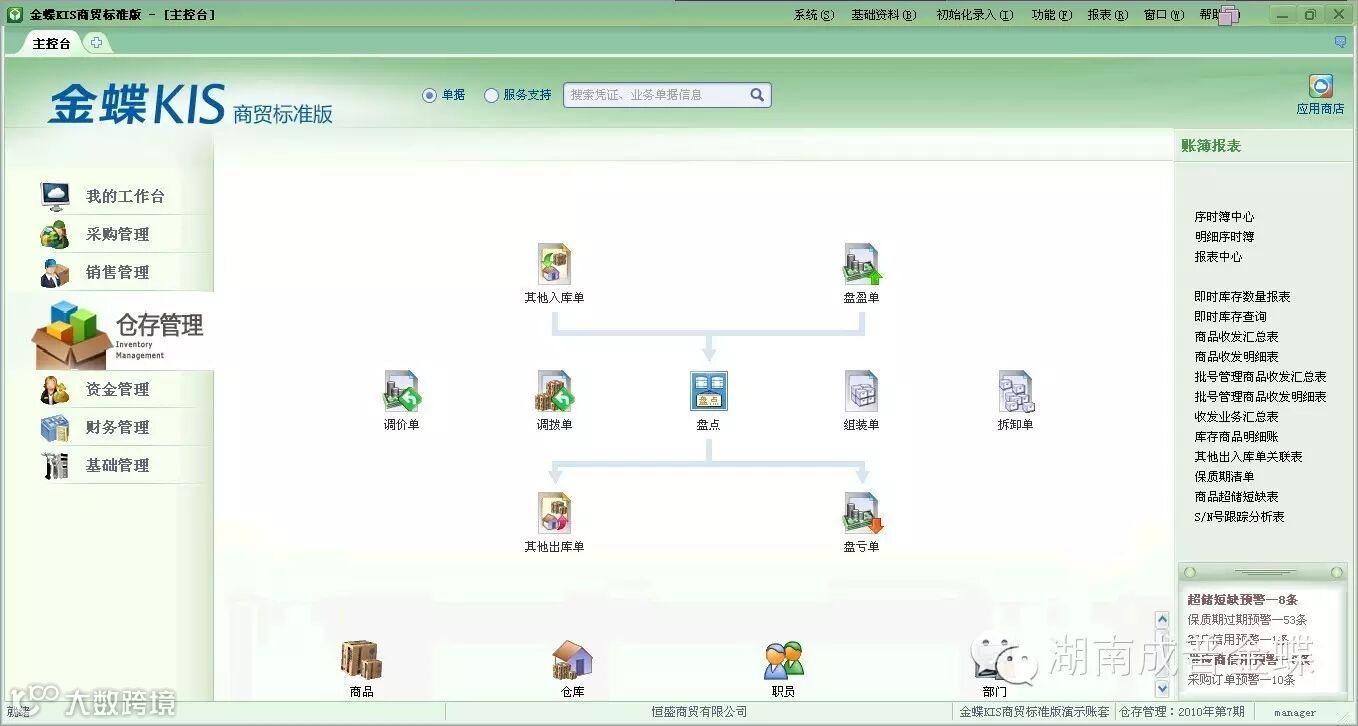This screenshot has width=1358, height=726.
Task: Click the 仓存管理 boxes icon
Action: [x=70, y=334]
